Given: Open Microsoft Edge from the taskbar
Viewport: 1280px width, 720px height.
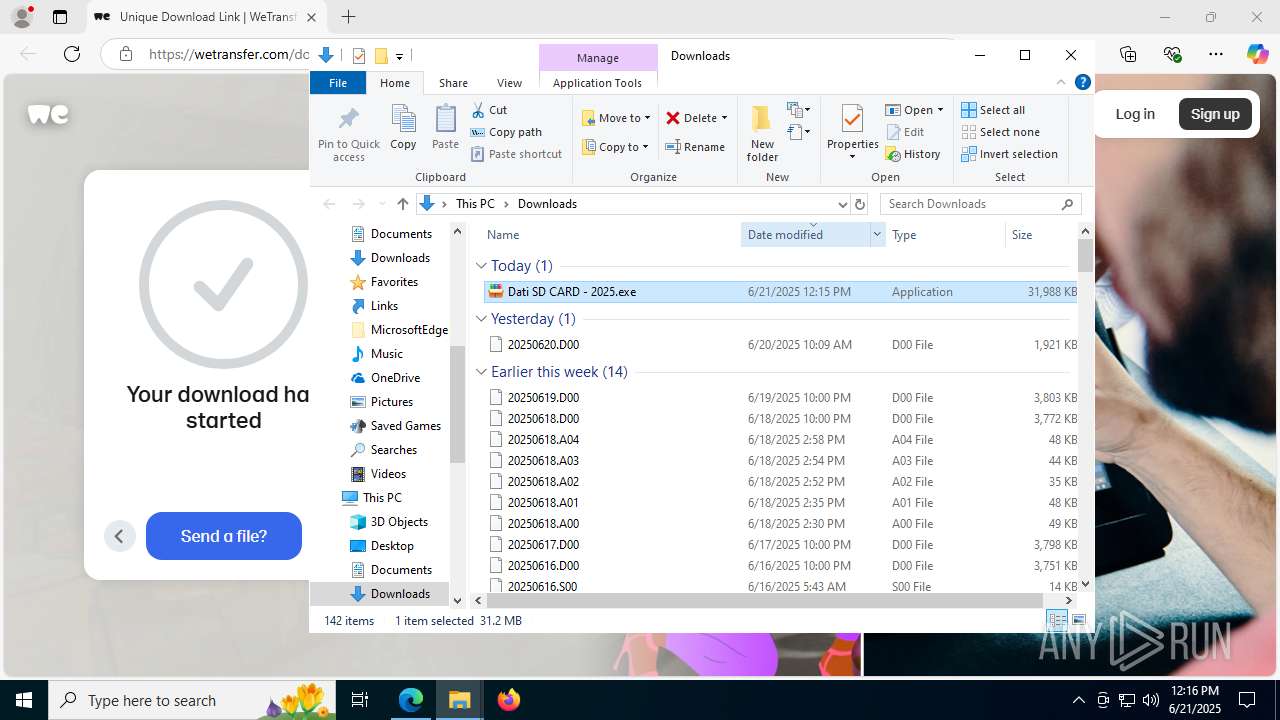Looking at the screenshot, I should 411,700.
